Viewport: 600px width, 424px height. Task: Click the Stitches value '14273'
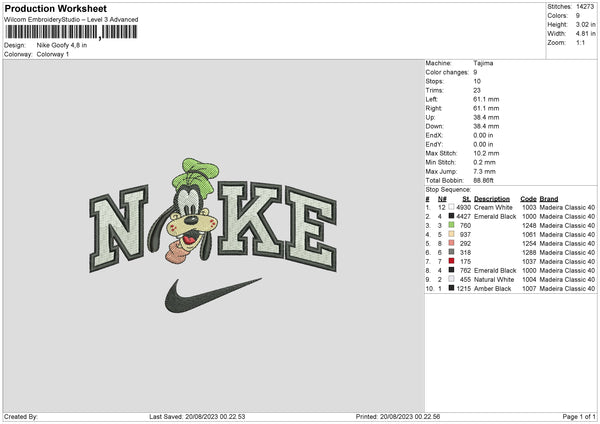coord(585,7)
